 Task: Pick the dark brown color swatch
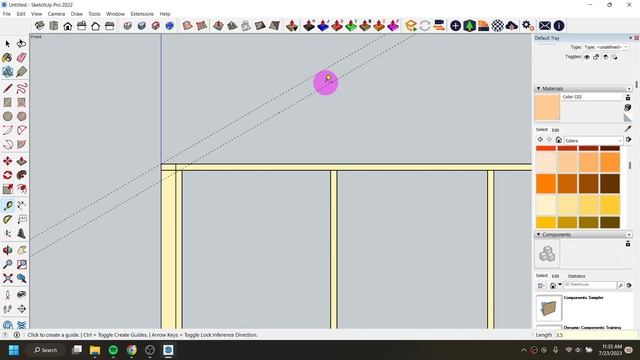point(610,183)
